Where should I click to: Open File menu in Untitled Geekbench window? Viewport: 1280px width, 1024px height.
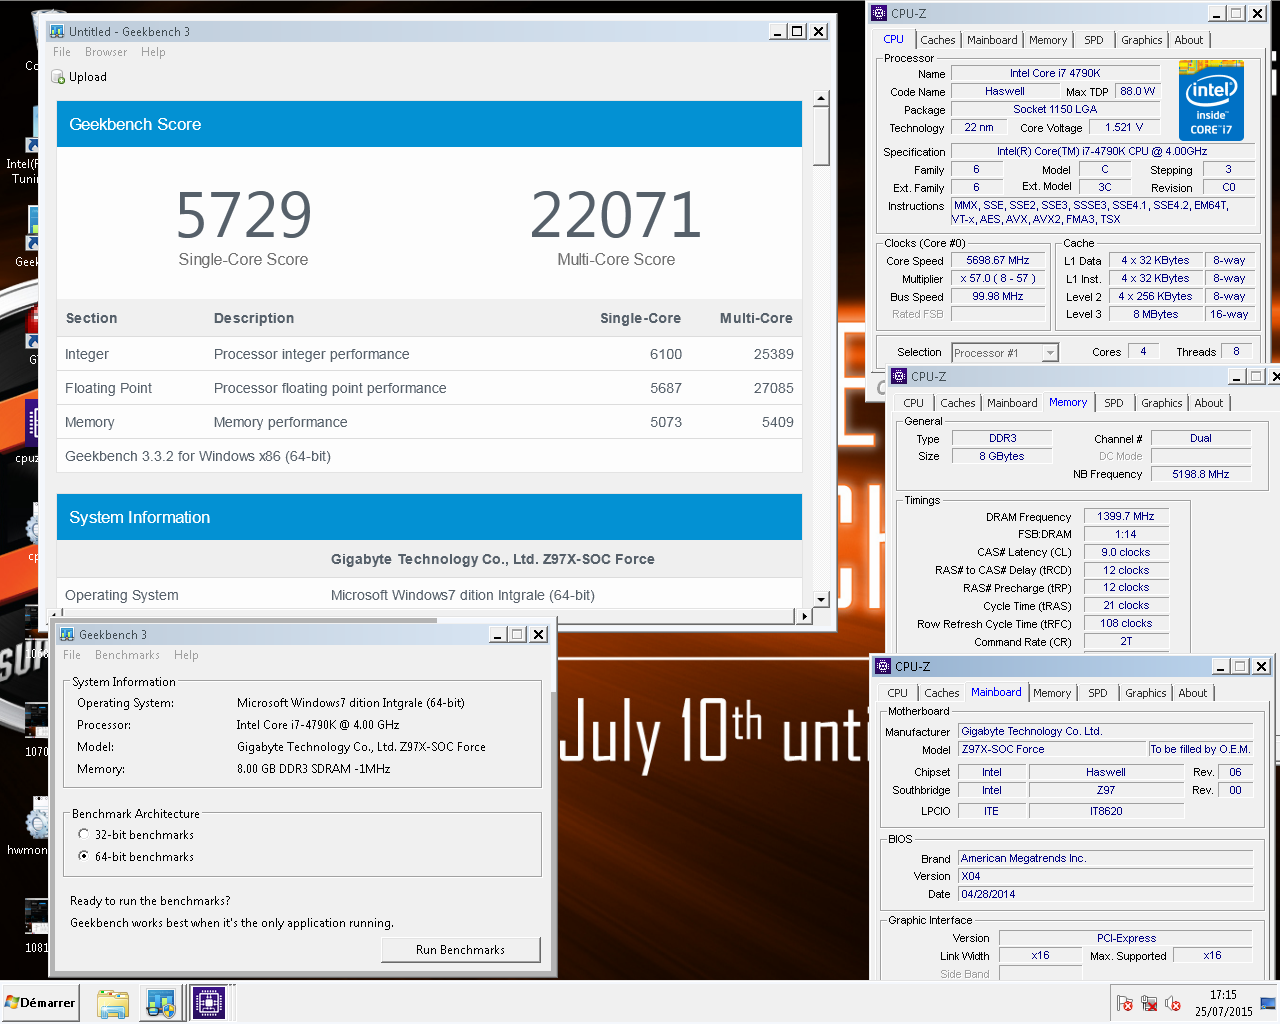coord(62,52)
